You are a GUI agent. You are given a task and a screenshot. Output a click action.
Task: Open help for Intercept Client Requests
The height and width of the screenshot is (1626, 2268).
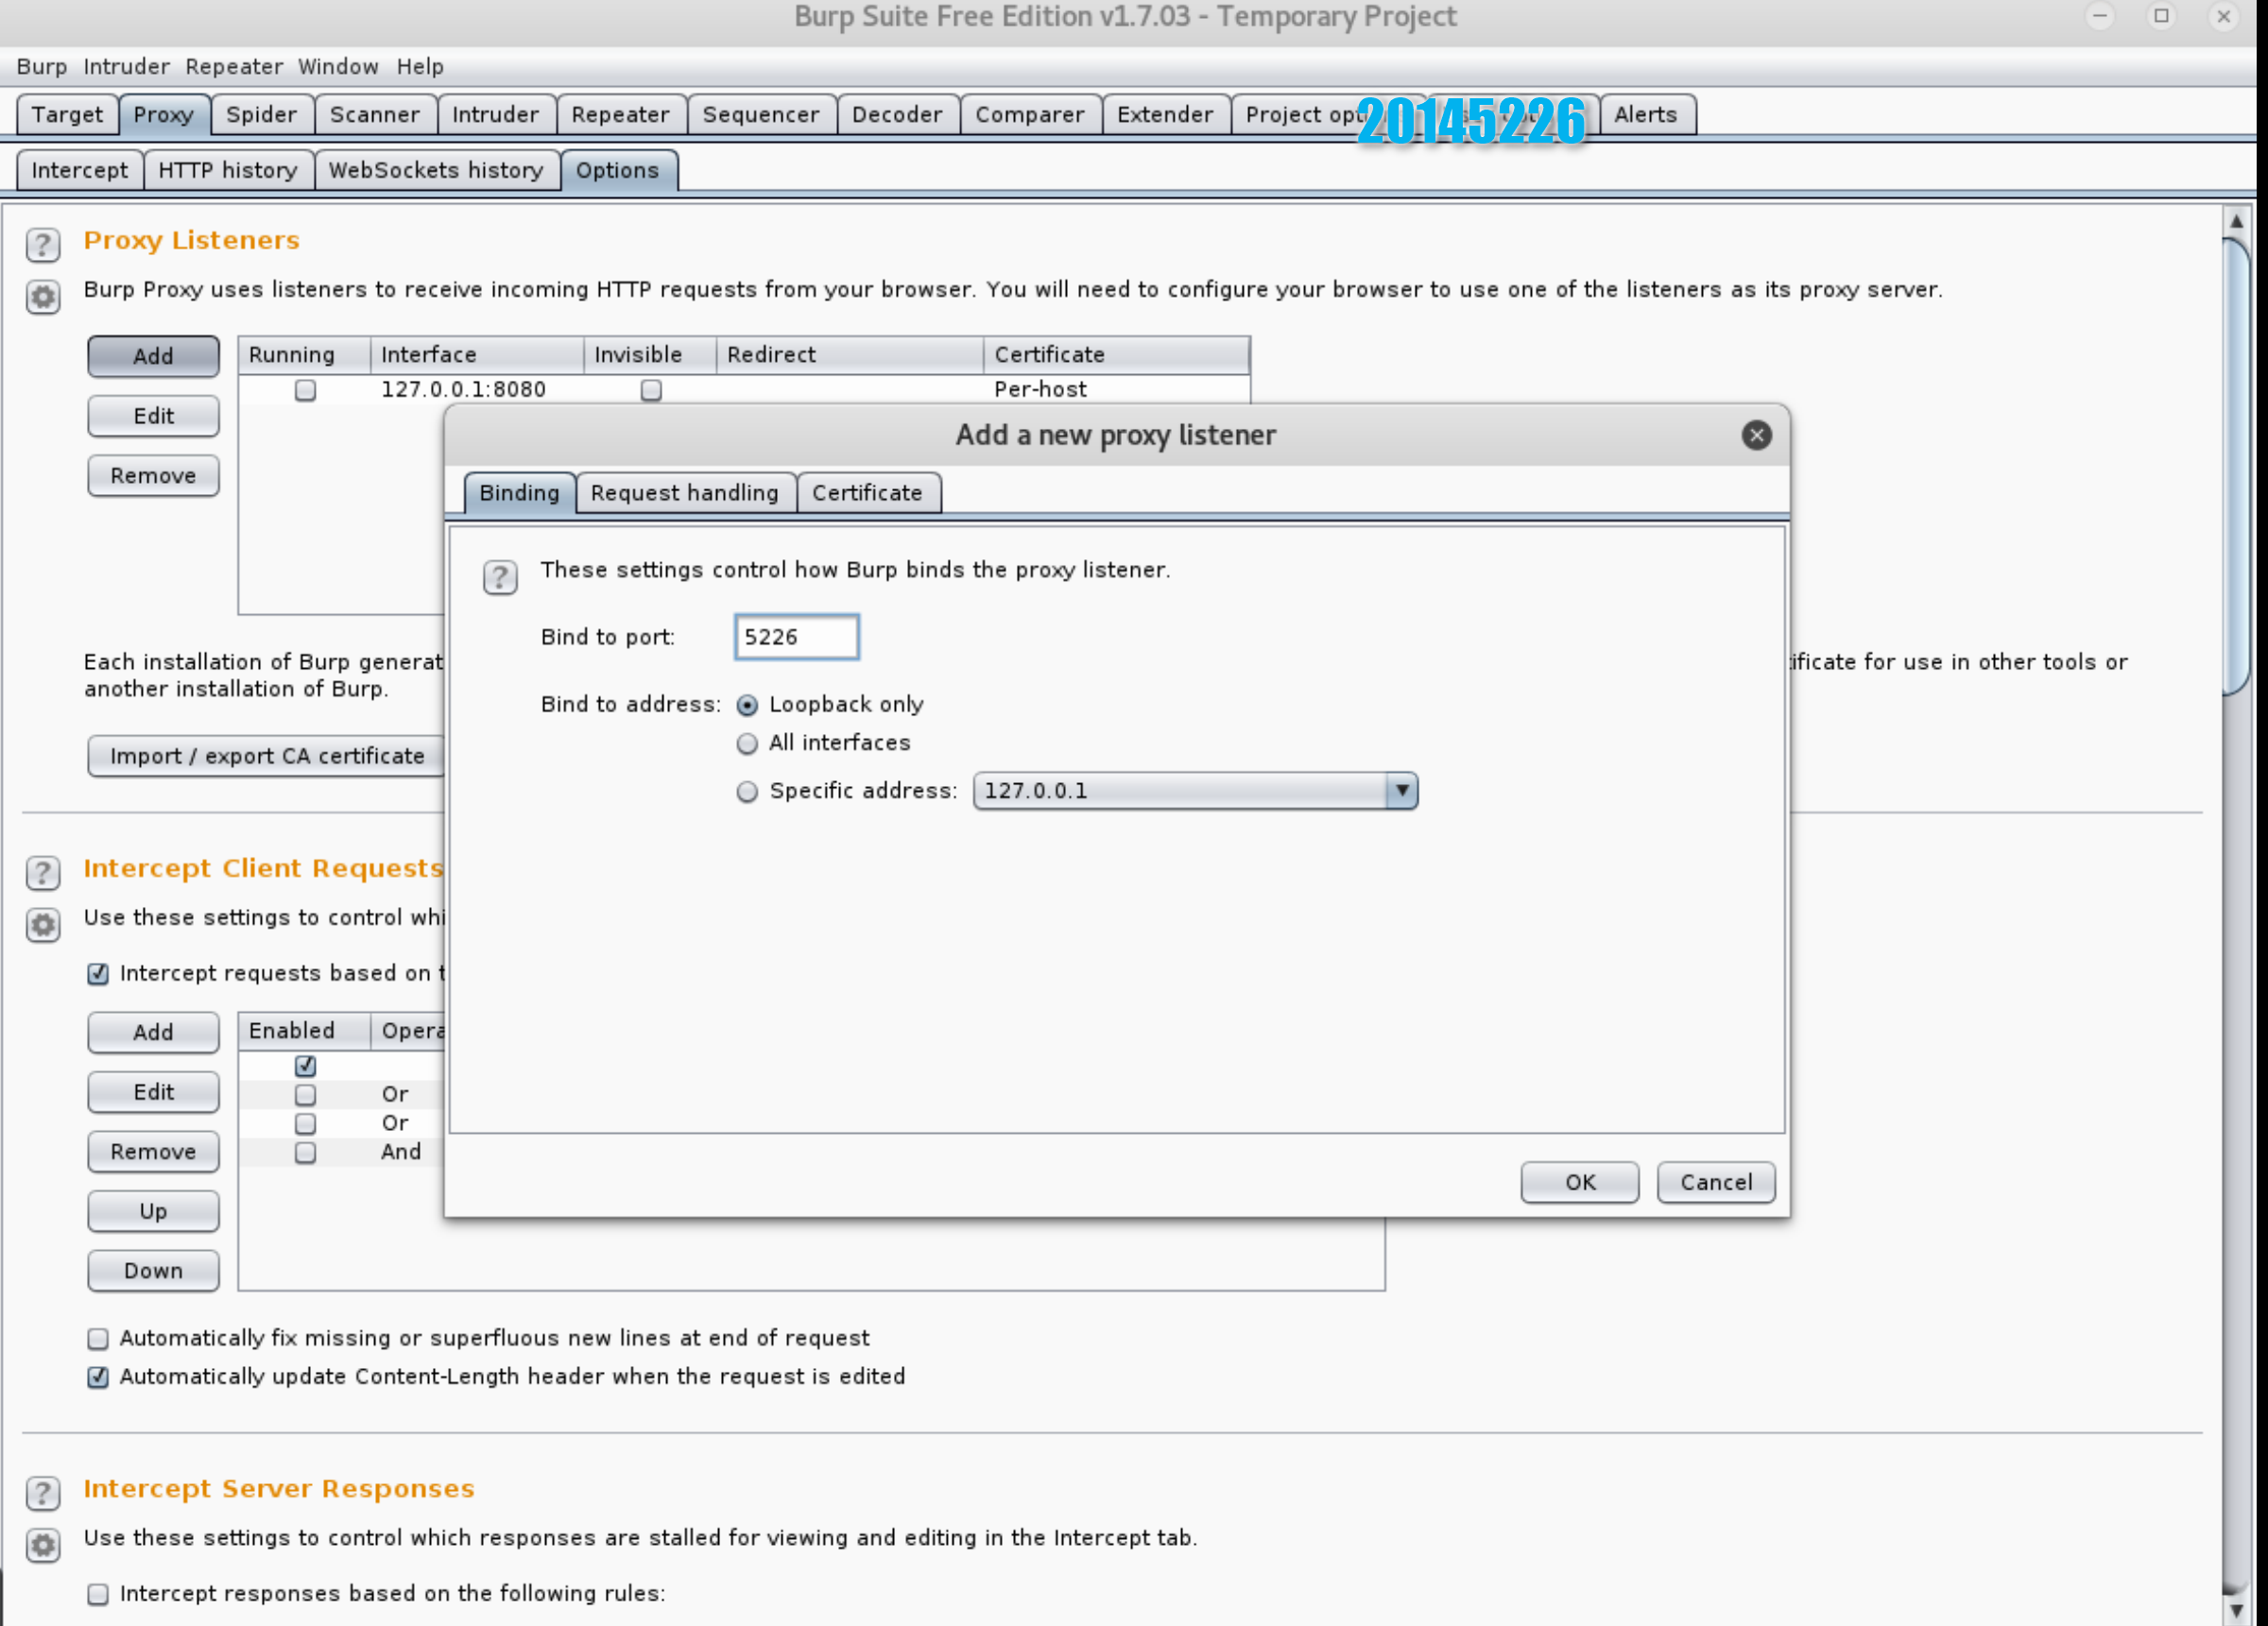(x=42, y=873)
